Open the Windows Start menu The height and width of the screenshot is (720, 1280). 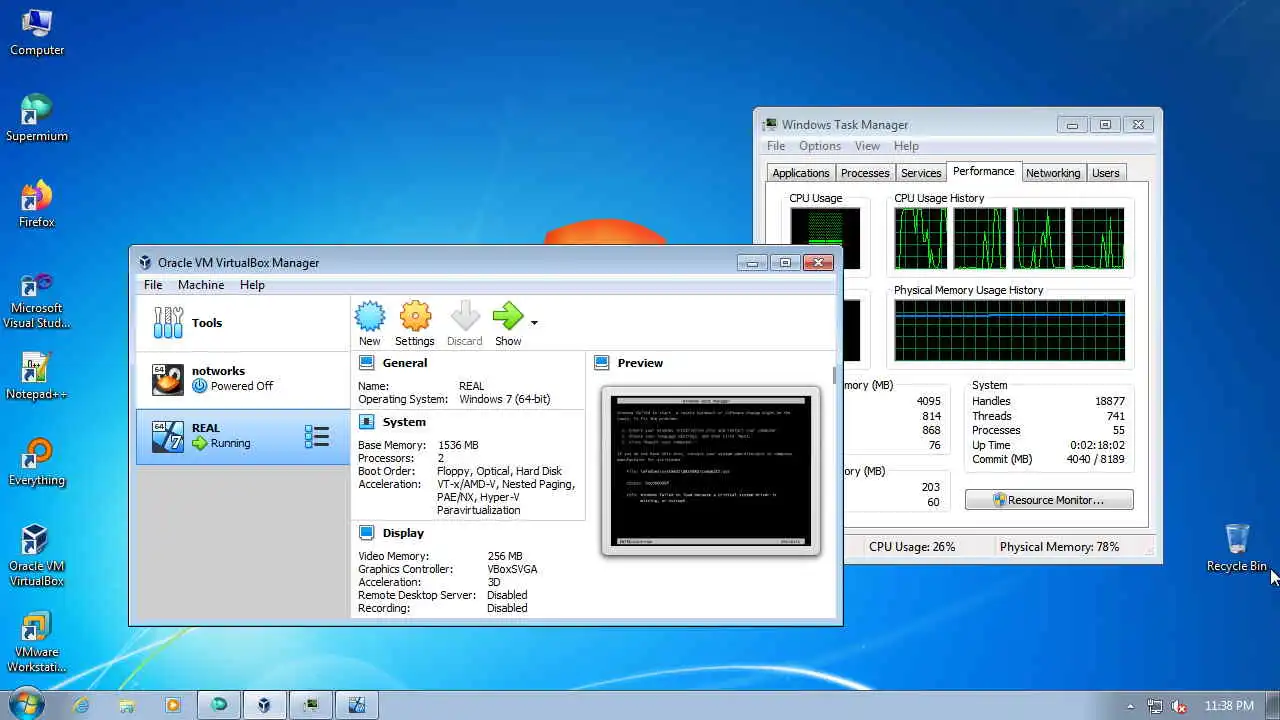(x=27, y=704)
